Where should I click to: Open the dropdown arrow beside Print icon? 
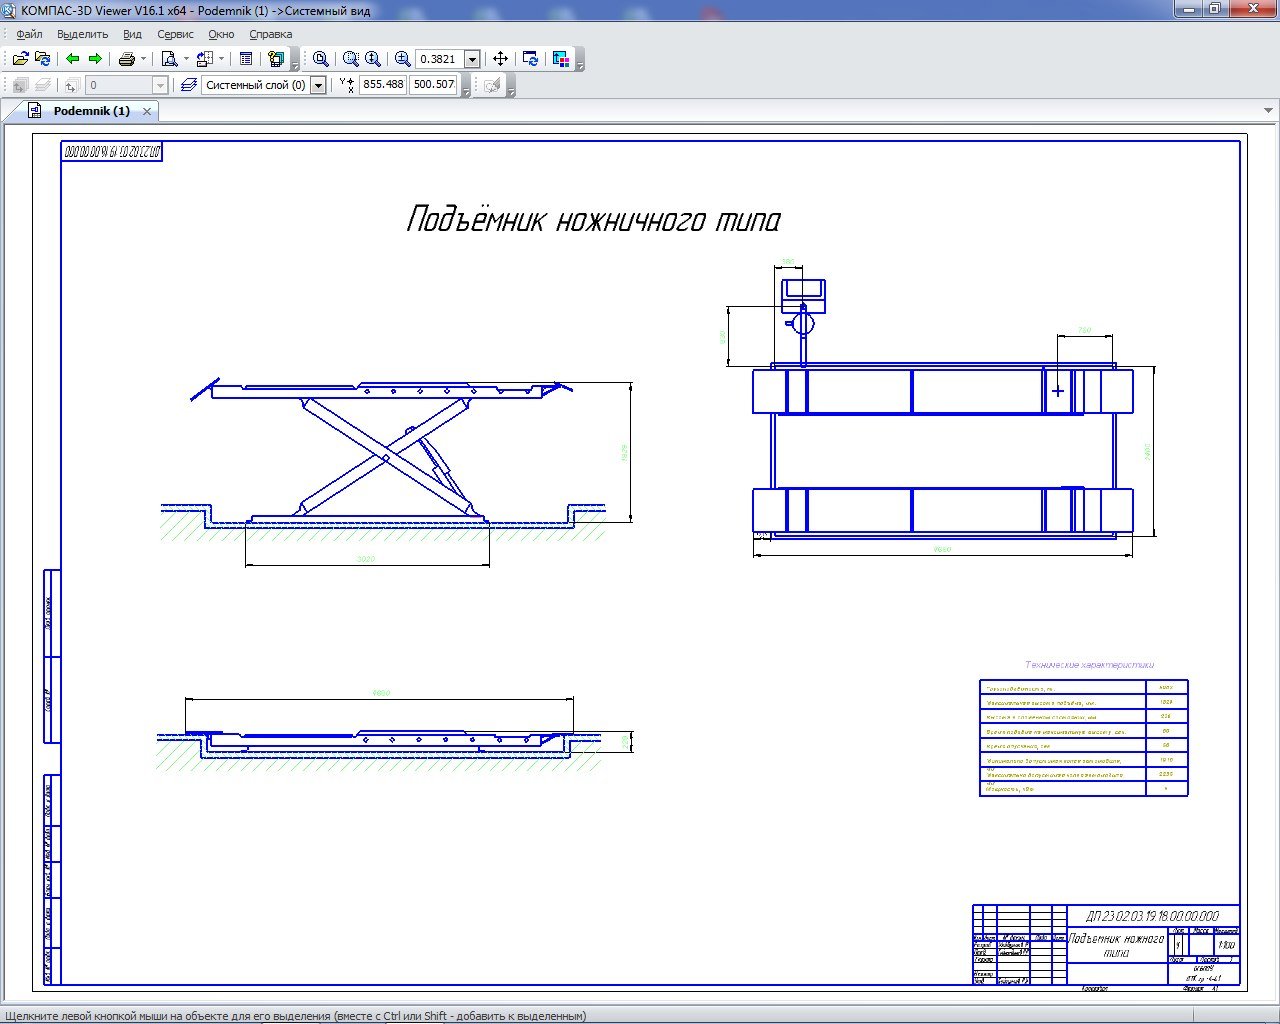click(x=143, y=59)
